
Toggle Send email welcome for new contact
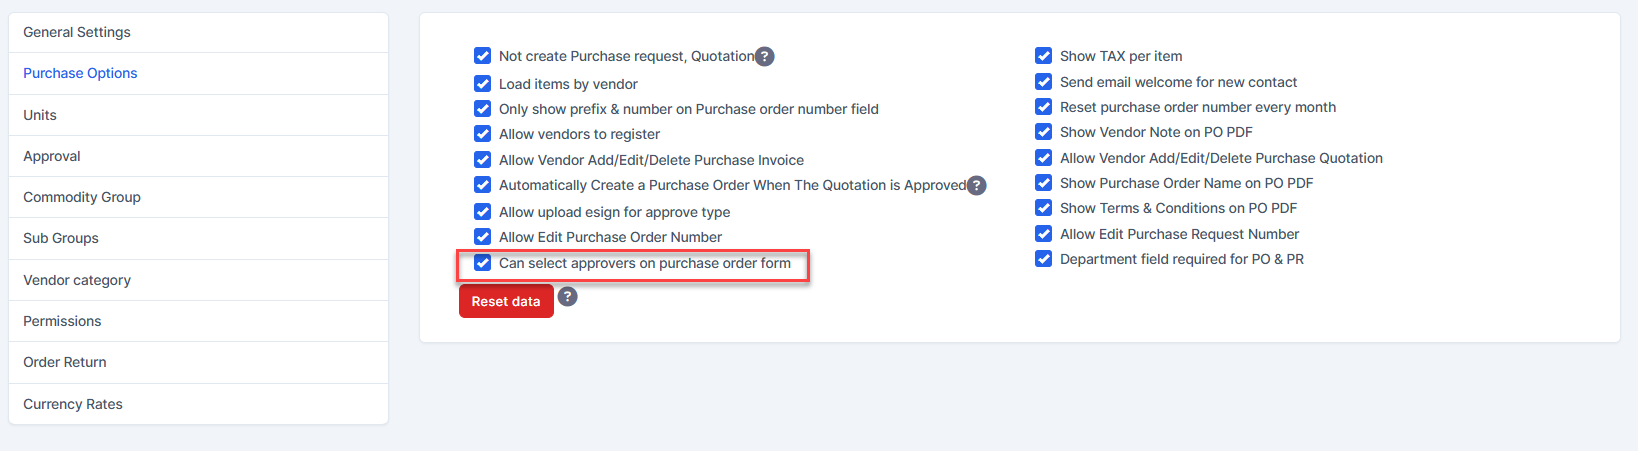click(1044, 82)
